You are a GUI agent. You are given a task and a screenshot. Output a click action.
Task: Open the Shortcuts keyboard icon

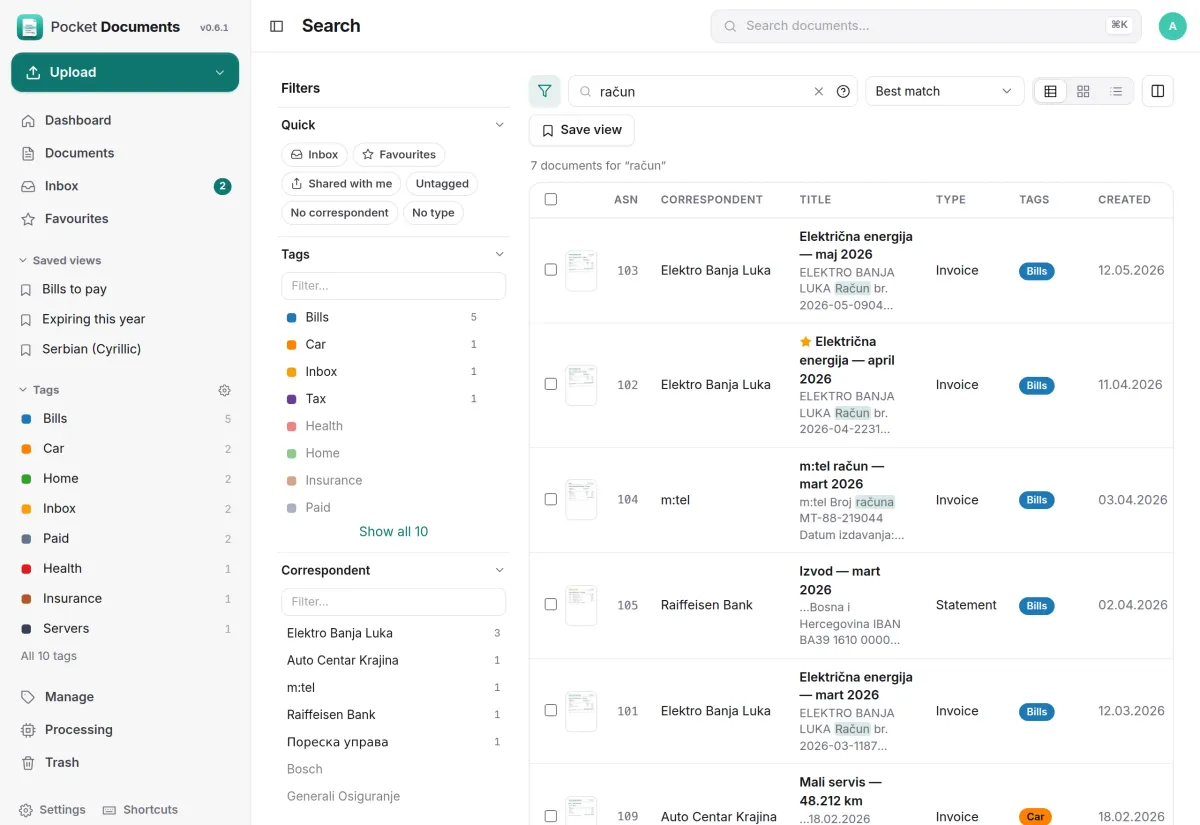(x=110, y=810)
